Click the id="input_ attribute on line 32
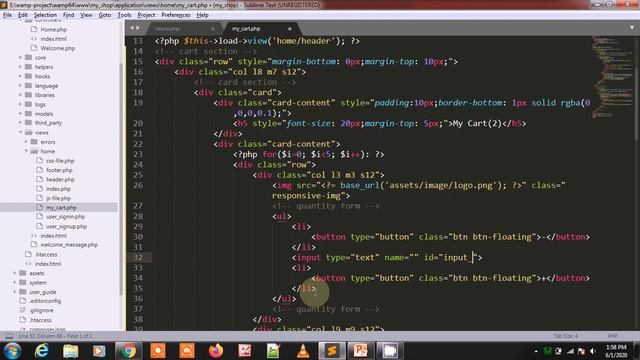 click(x=451, y=258)
